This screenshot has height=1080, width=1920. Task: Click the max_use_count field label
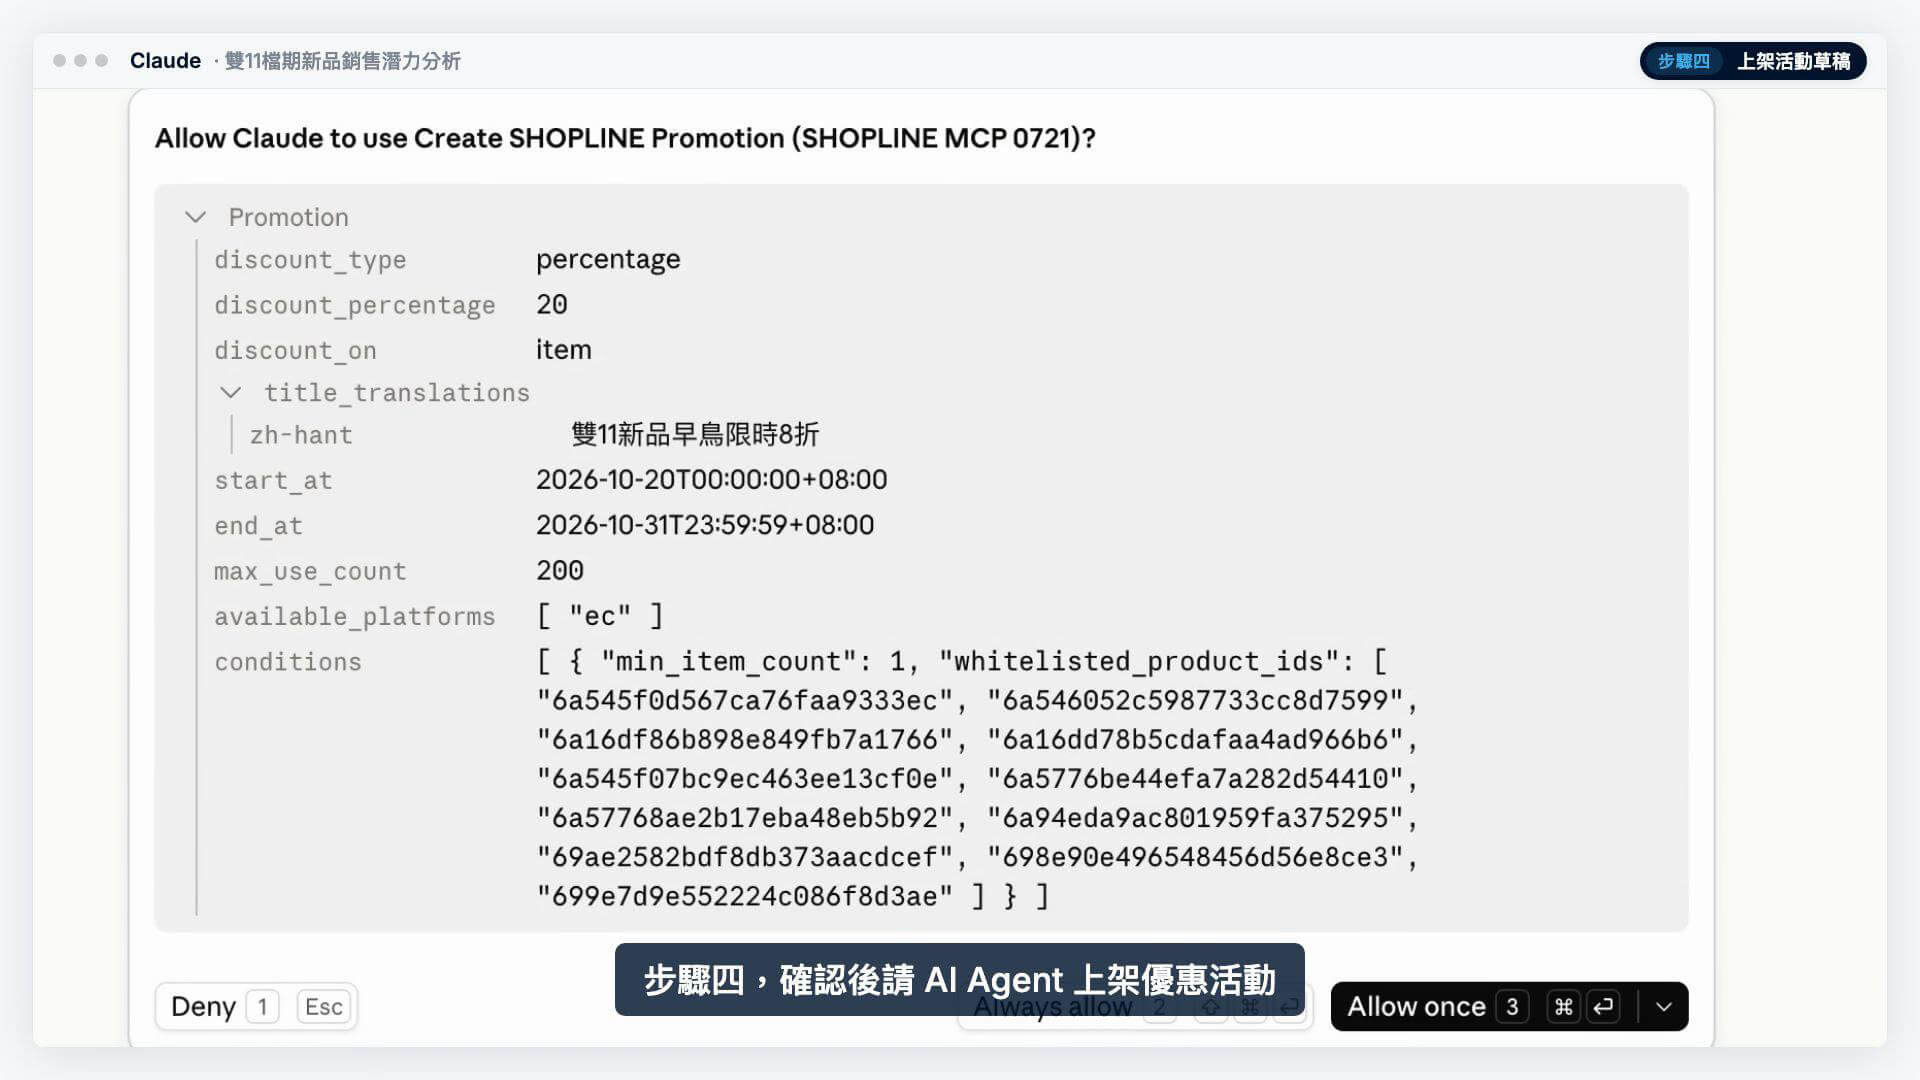(310, 572)
